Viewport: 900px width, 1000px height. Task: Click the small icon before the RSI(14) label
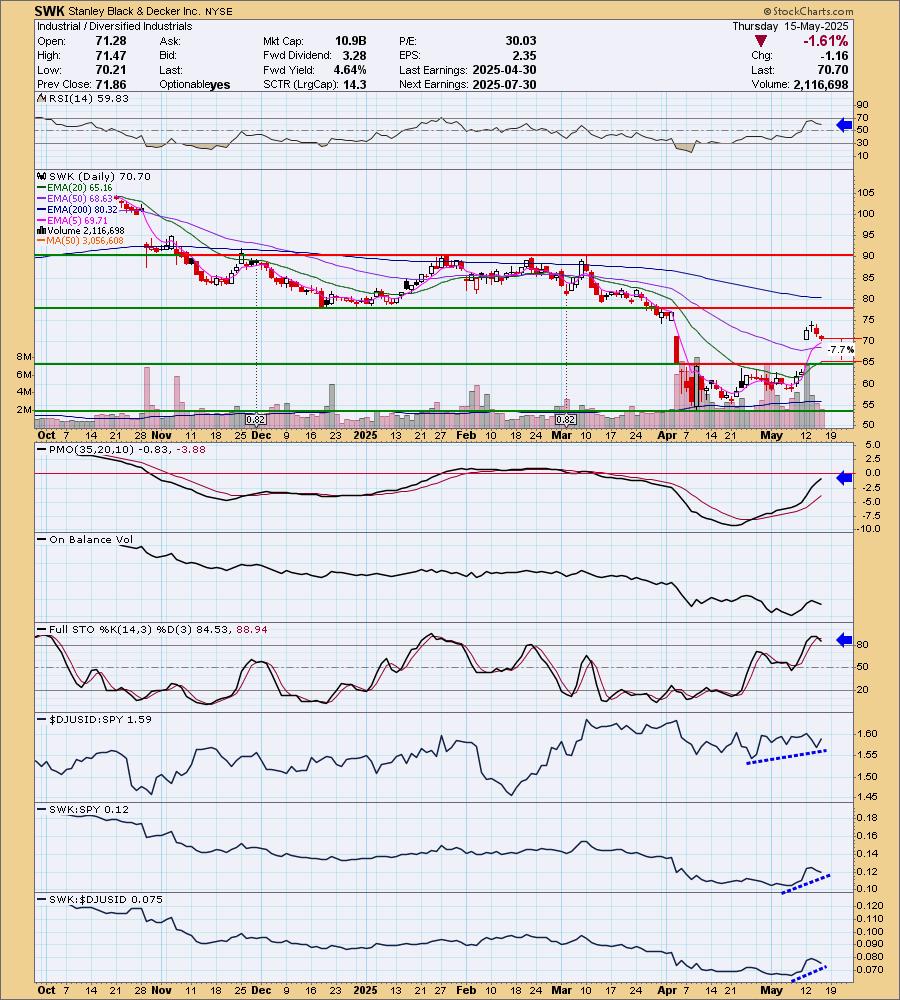pos(42,98)
